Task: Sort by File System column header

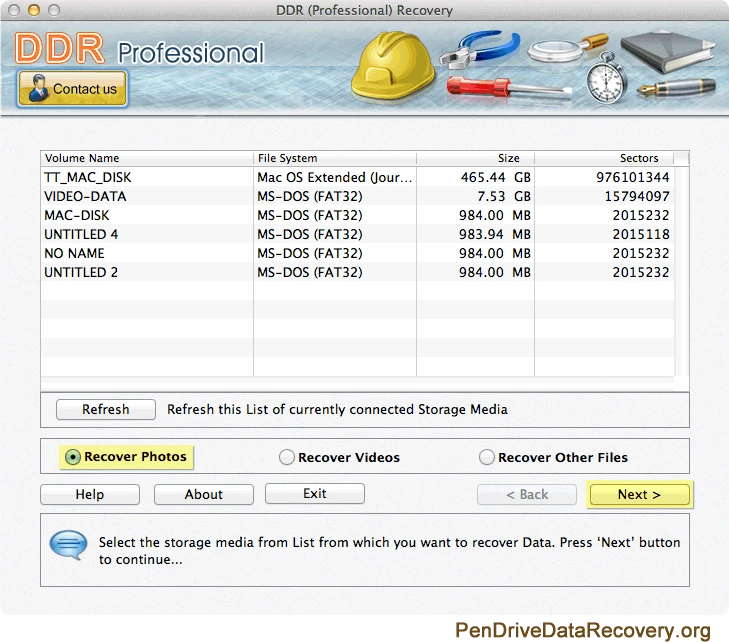Action: (x=335, y=158)
